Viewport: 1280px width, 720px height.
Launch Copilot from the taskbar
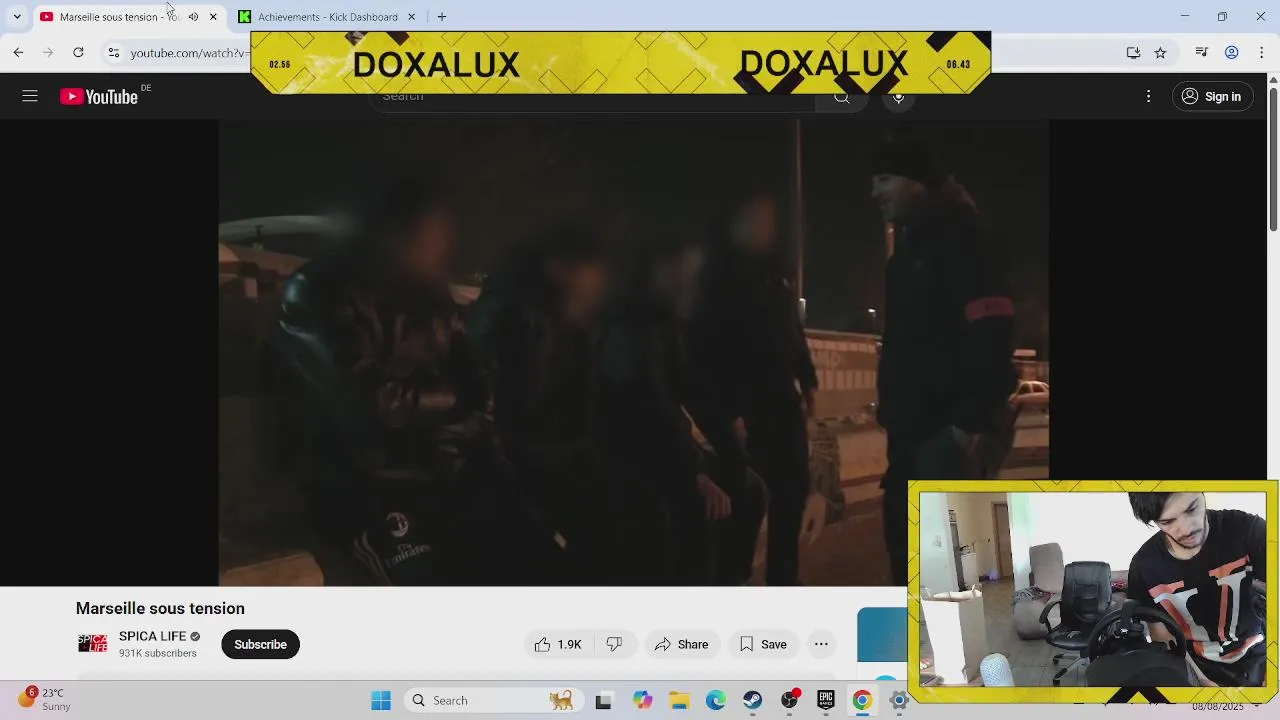pos(641,701)
